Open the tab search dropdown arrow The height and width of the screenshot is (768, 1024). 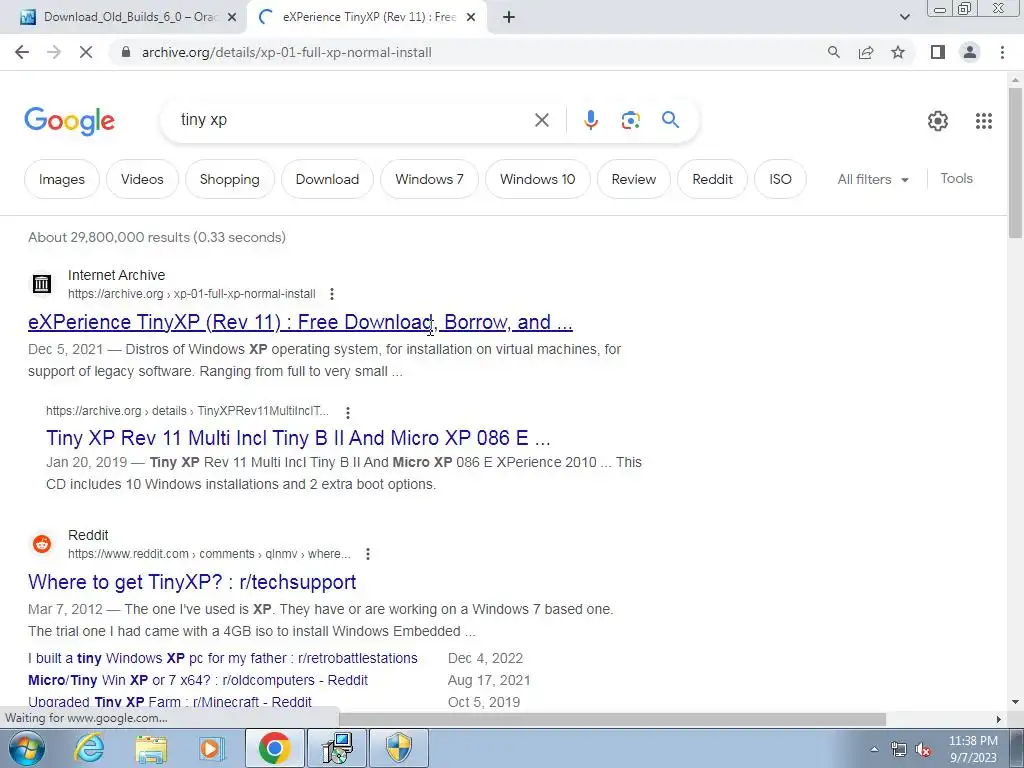[904, 18]
